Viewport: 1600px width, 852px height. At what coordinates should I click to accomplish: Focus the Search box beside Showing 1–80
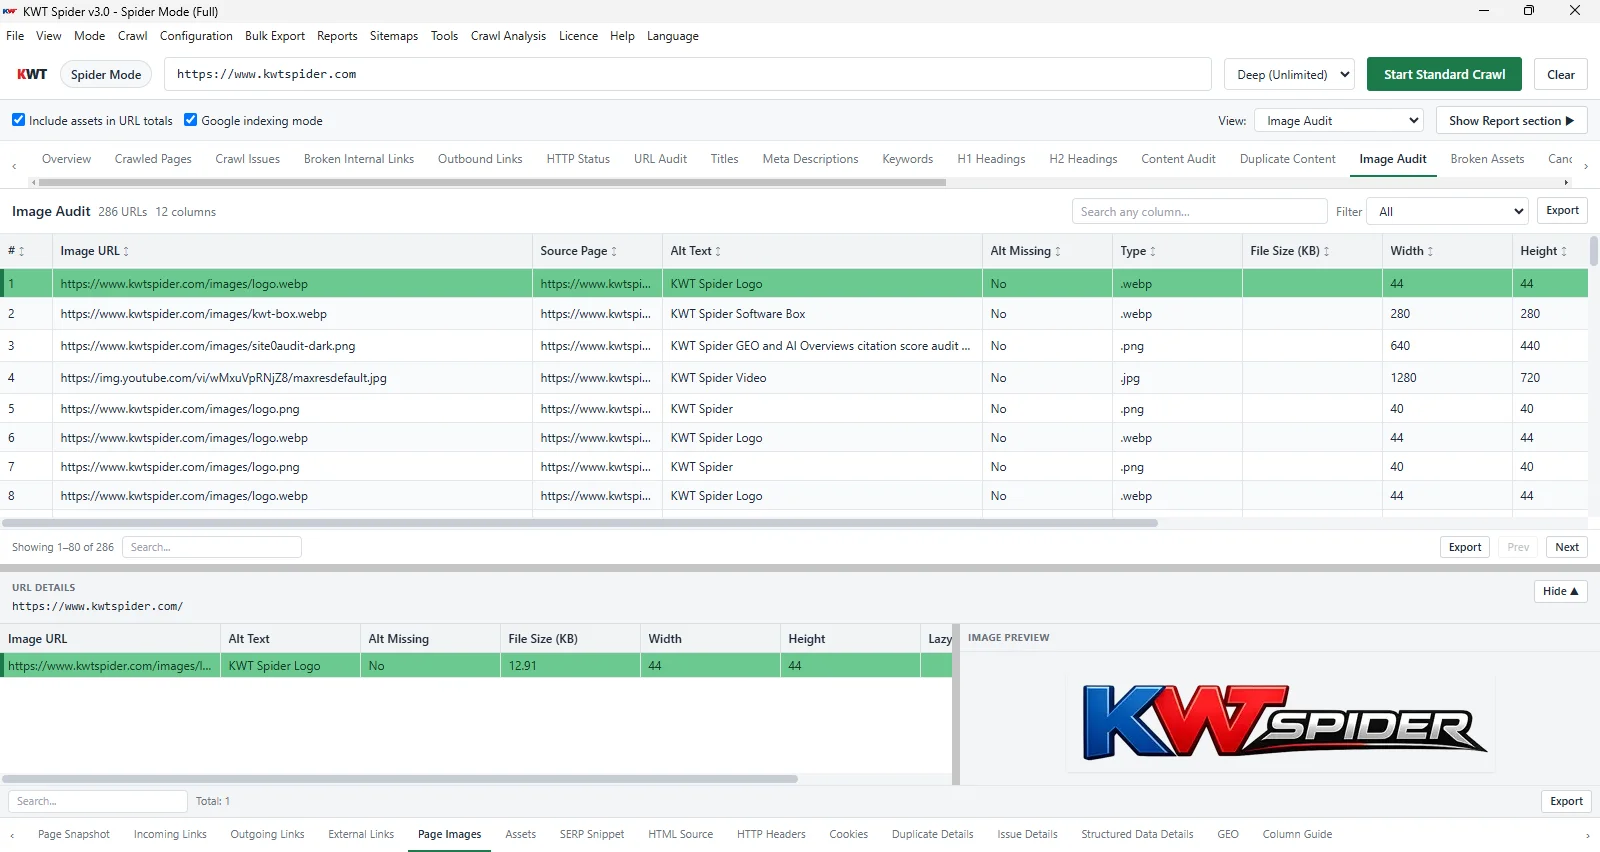click(212, 547)
